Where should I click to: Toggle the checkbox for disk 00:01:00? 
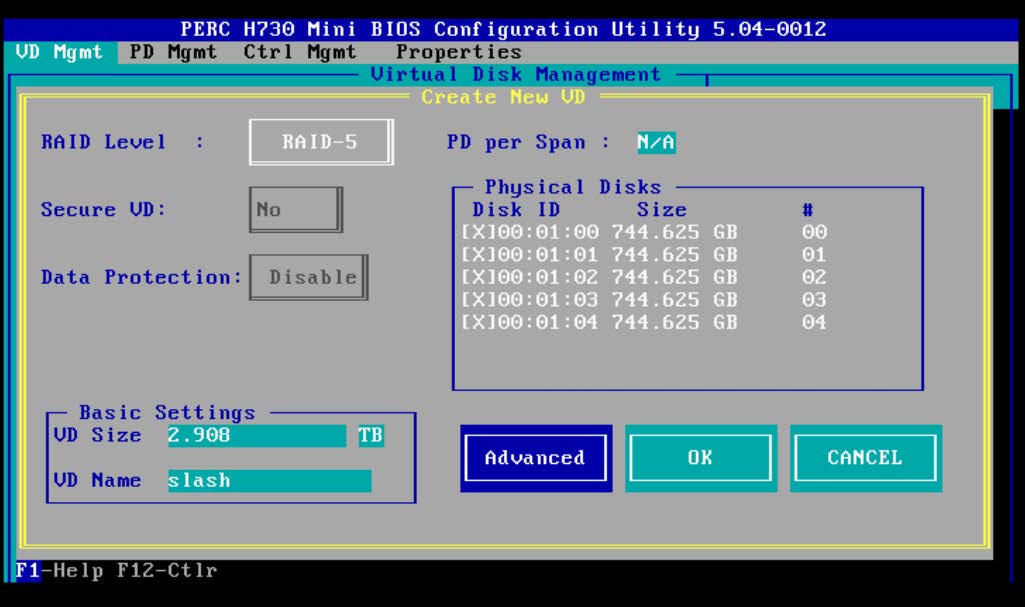click(479, 232)
